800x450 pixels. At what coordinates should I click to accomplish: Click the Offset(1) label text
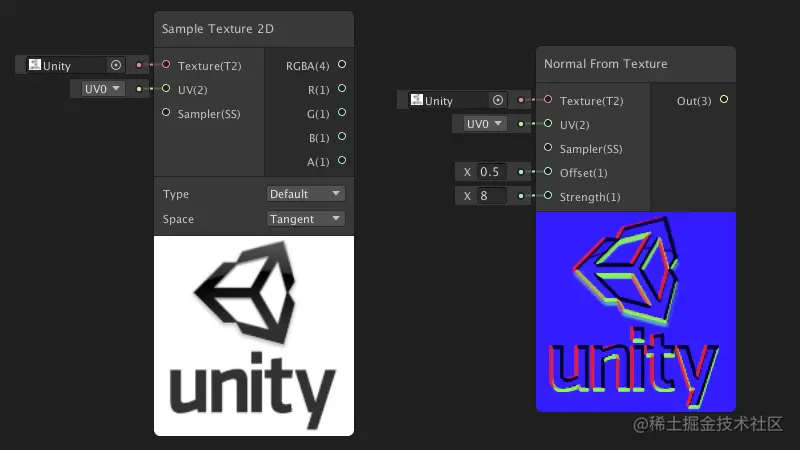[x=584, y=173]
